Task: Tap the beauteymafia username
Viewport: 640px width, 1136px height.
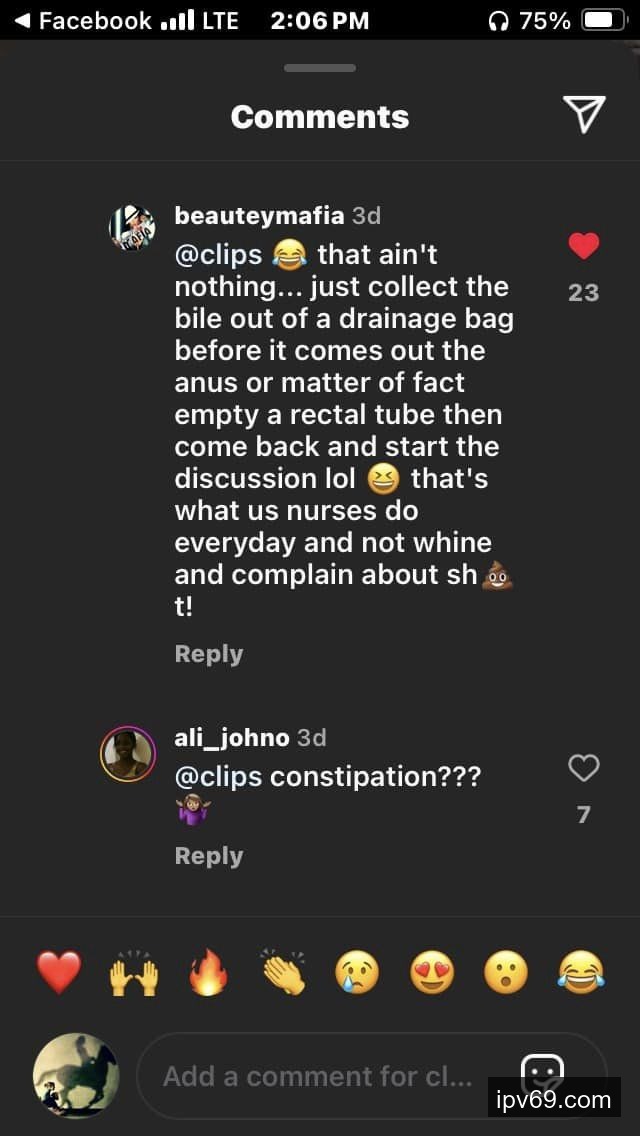Action: coord(259,215)
